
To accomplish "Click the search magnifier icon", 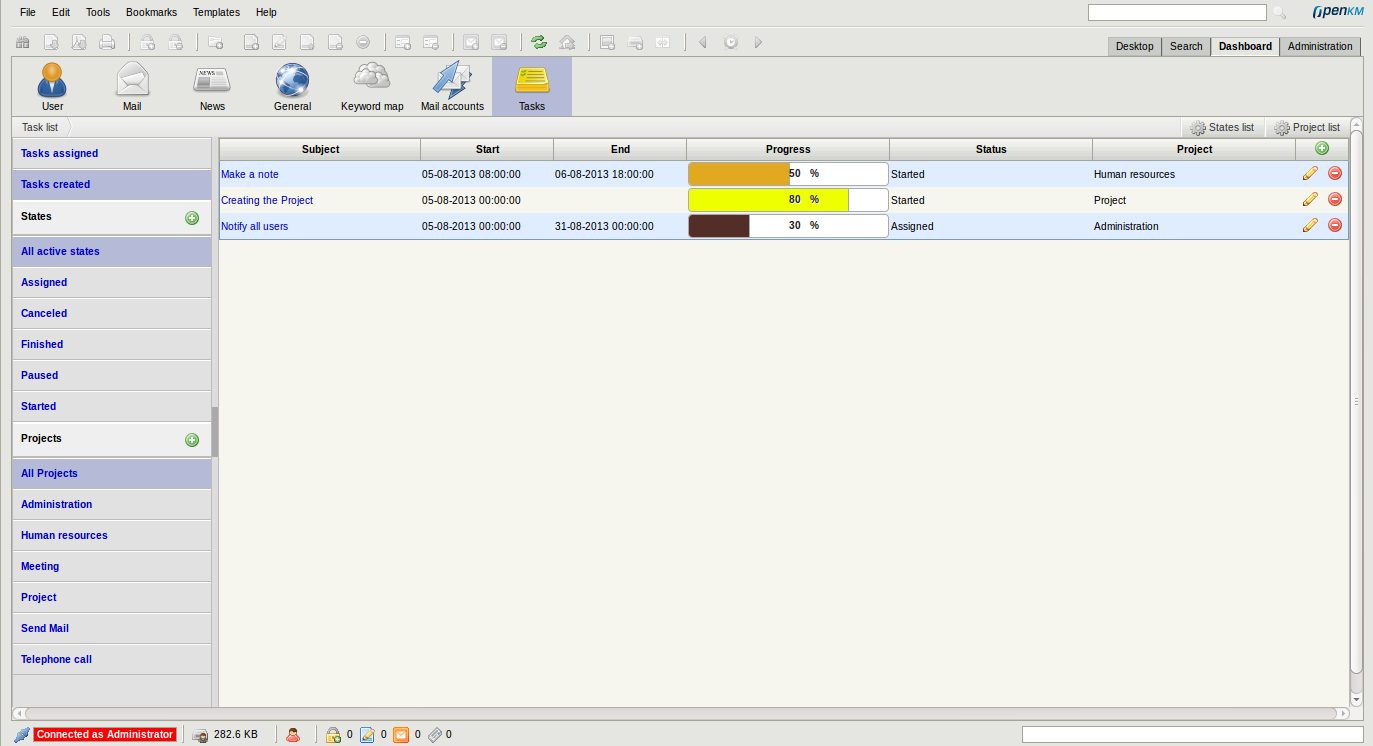I will 1279,13.
